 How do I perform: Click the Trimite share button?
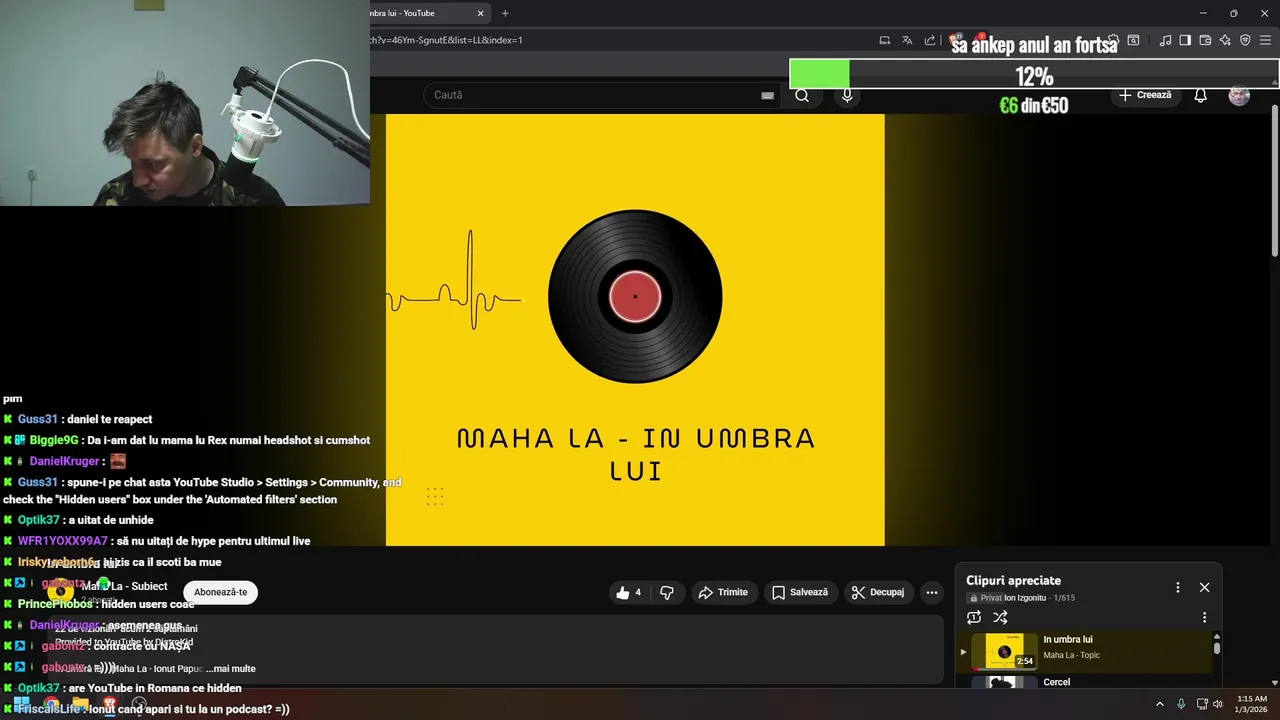pos(723,592)
